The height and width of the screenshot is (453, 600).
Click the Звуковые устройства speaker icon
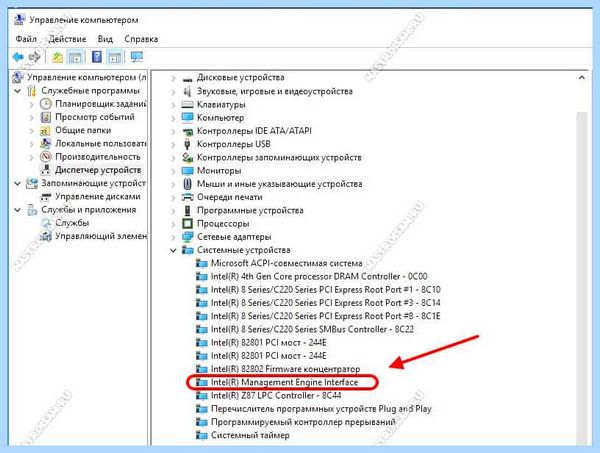[188, 91]
